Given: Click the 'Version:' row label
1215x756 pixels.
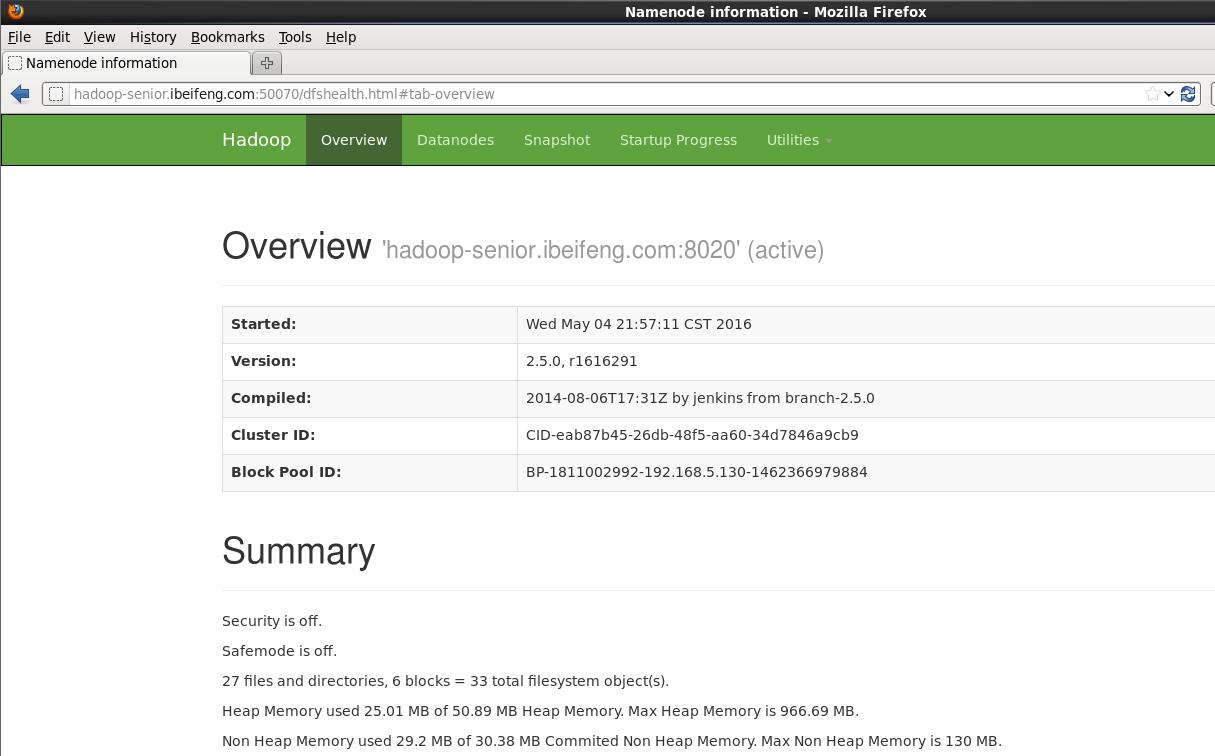Looking at the screenshot, I should click(263, 361).
